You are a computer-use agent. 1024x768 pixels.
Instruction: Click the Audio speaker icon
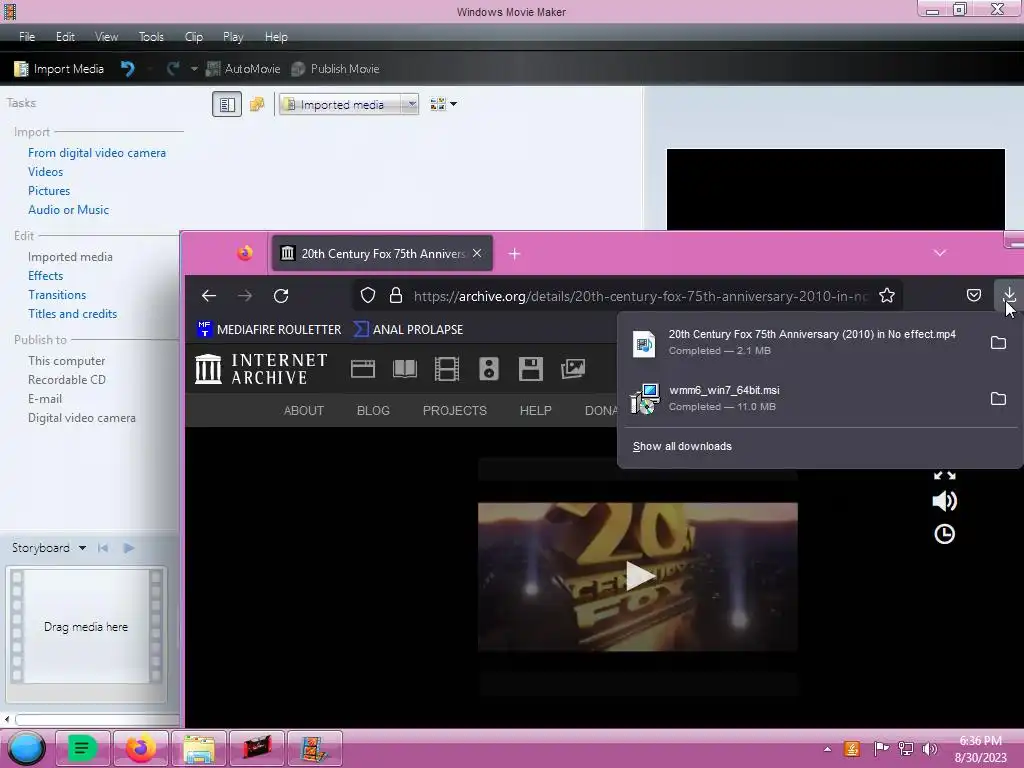pyautogui.click(x=488, y=369)
